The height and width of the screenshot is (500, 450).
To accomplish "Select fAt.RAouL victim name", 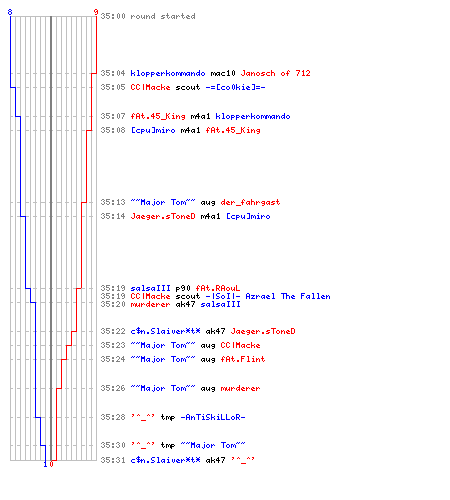I will pyautogui.click(x=218, y=288).
